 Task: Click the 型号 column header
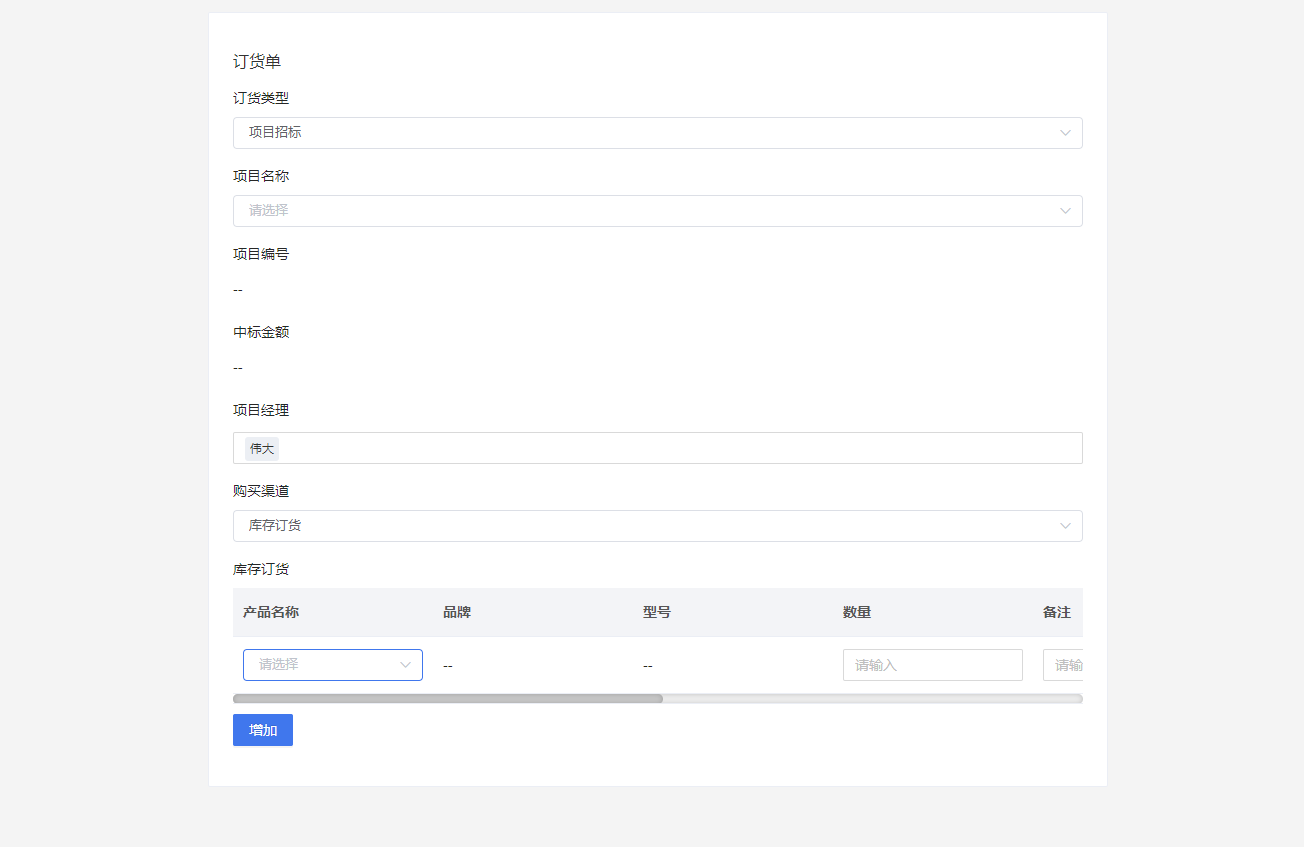coord(657,612)
